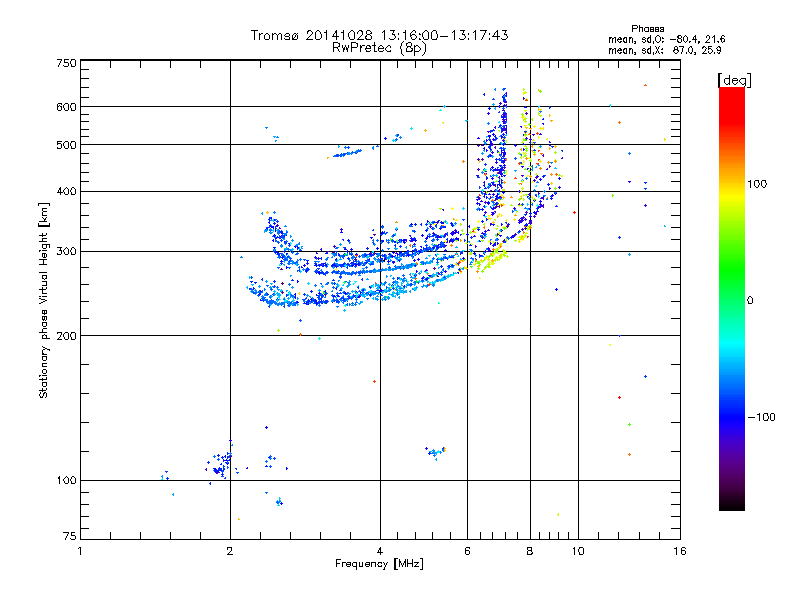Click the plot title 'Tromsø 20141028 13:16:00-13:17:43'

pos(379,35)
